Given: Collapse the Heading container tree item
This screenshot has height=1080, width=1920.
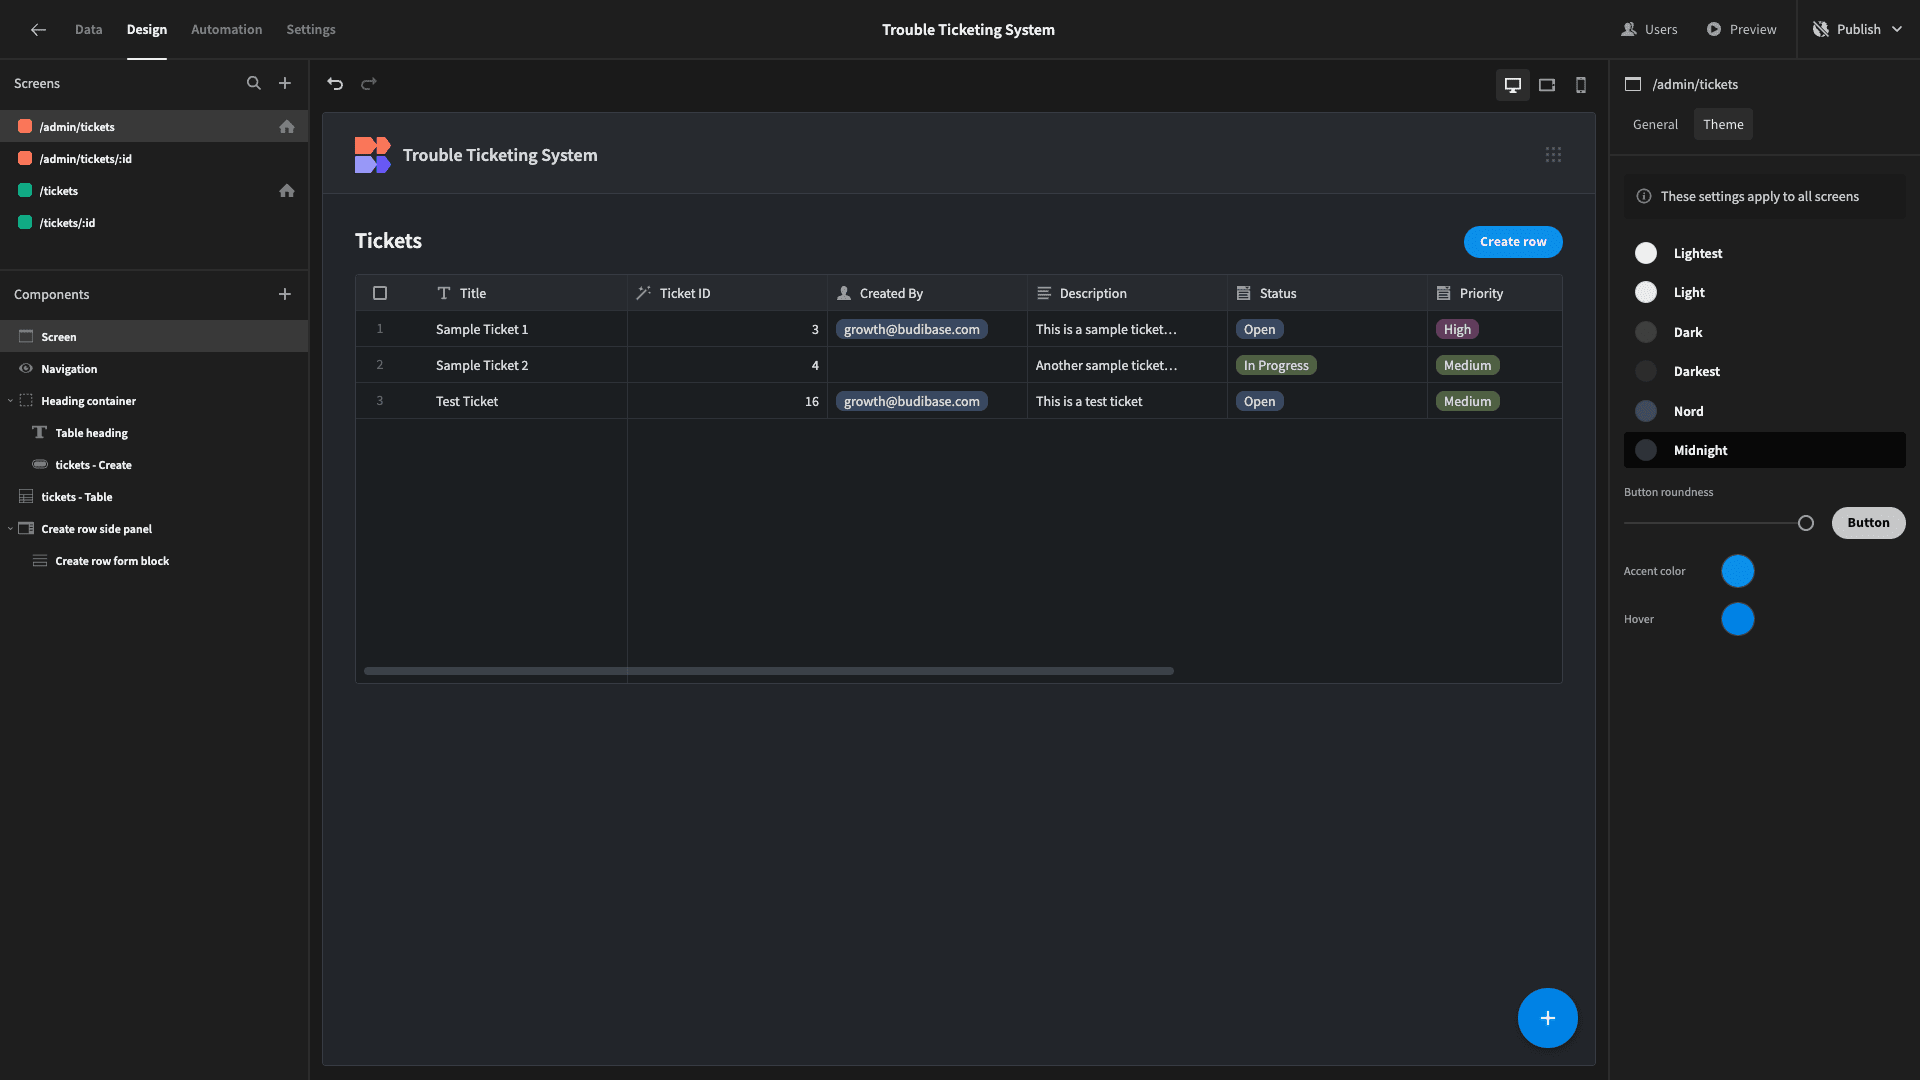Looking at the screenshot, I should click(11, 401).
